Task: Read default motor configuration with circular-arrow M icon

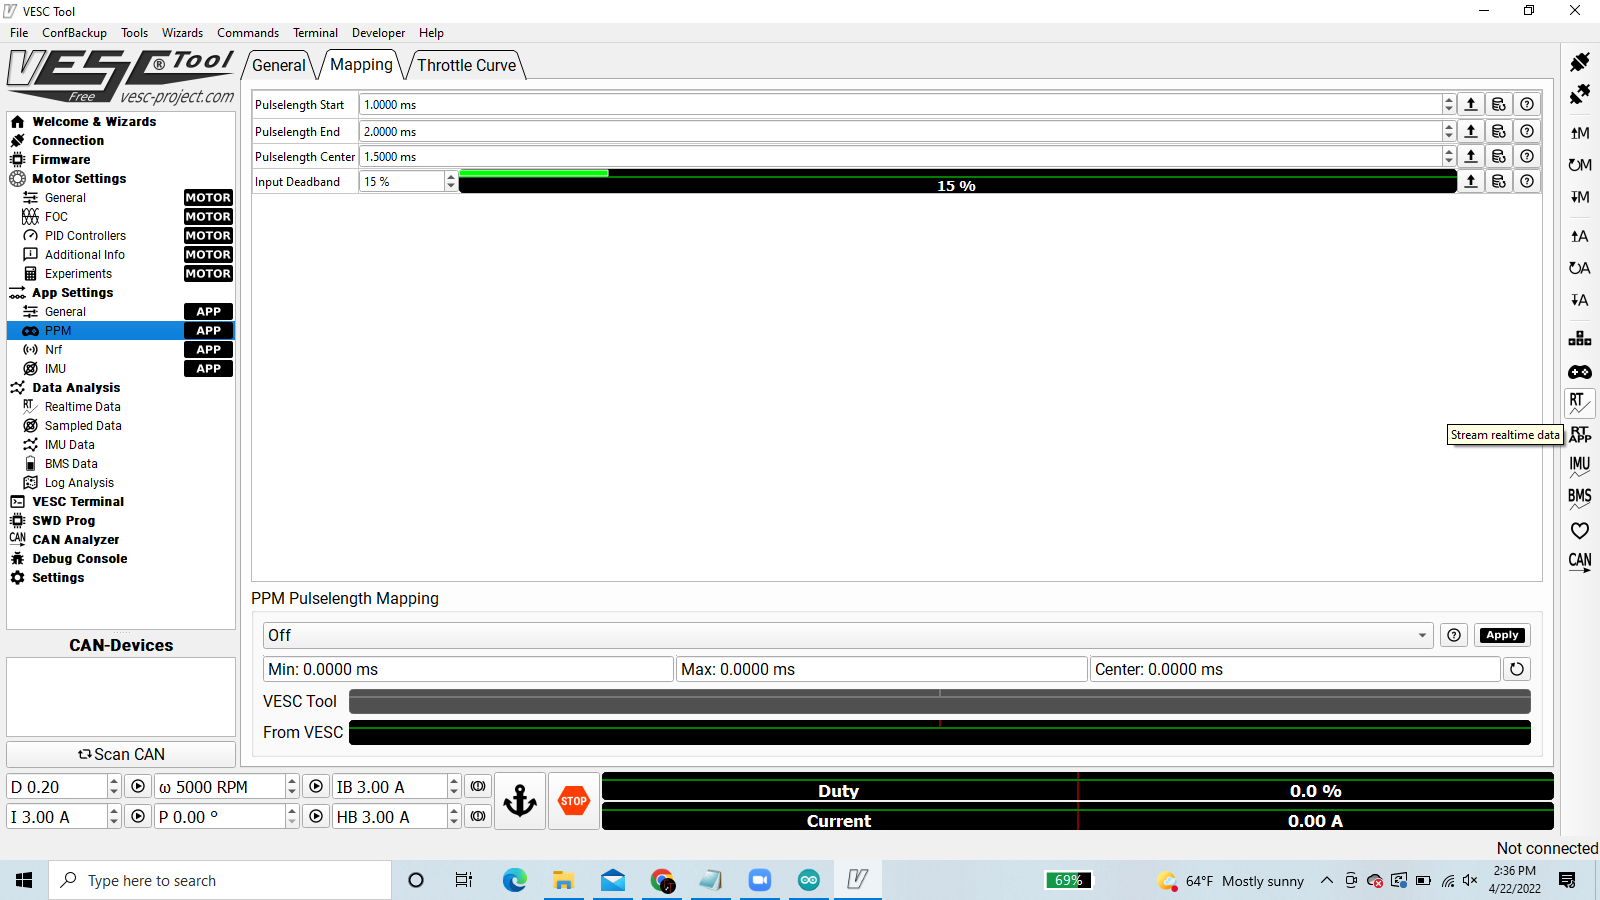Action: point(1580,165)
